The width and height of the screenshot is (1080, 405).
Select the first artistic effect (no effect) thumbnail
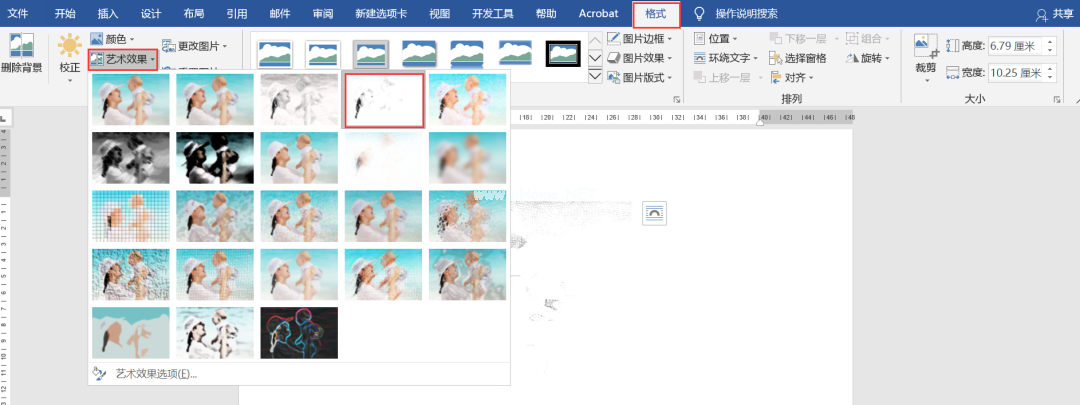click(131, 100)
